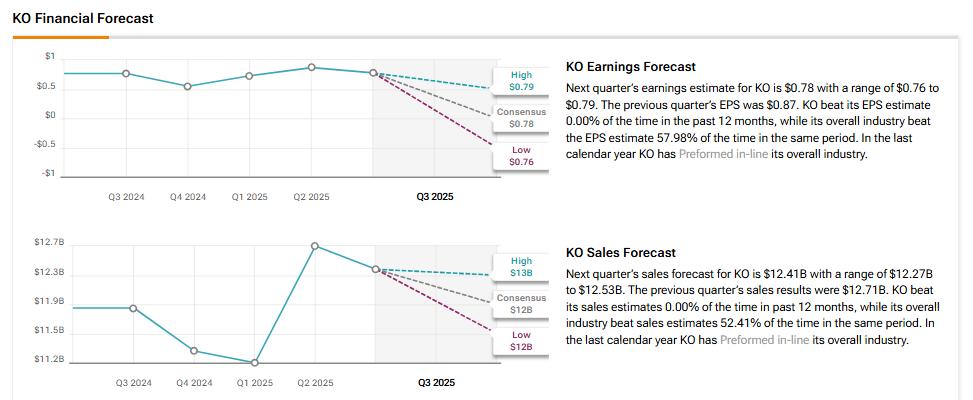Click the Q4 2024 earnings data point

pyautogui.click(x=187, y=86)
